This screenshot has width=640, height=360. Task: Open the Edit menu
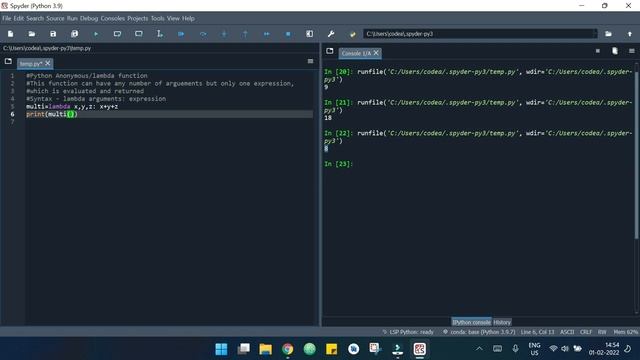click(19, 18)
